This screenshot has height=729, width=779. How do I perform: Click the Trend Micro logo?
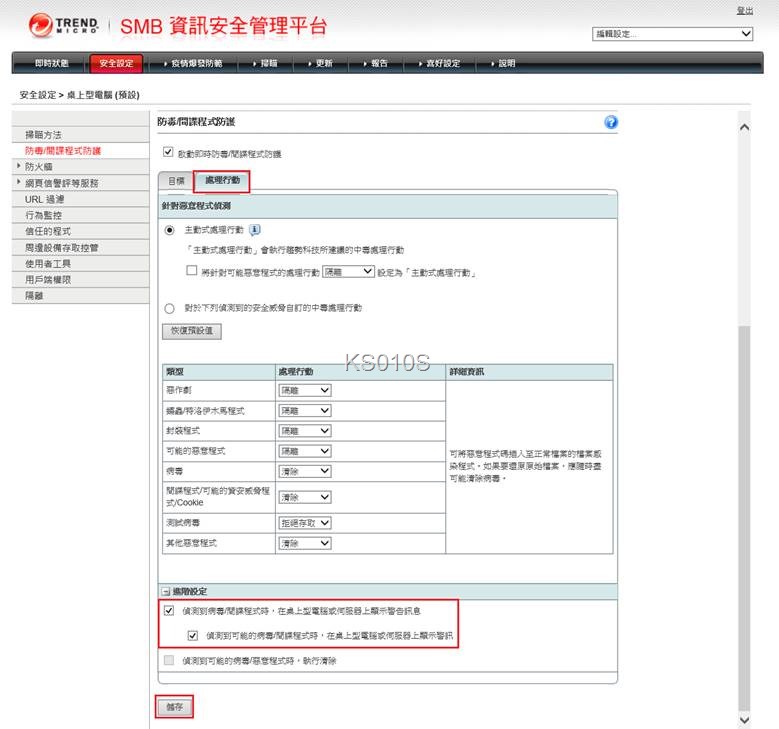click(64, 25)
